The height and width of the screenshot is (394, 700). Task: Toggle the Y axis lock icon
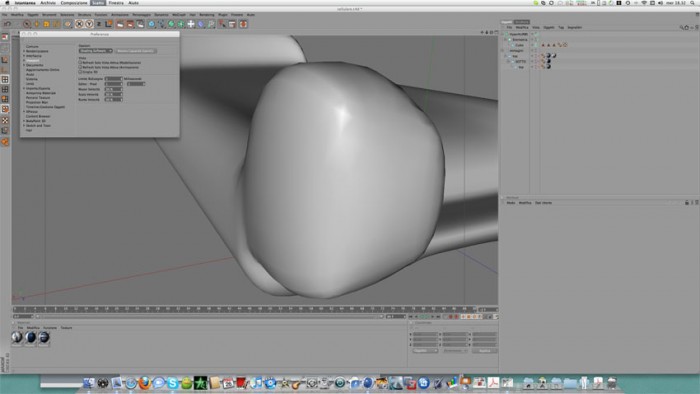tap(89, 24)
